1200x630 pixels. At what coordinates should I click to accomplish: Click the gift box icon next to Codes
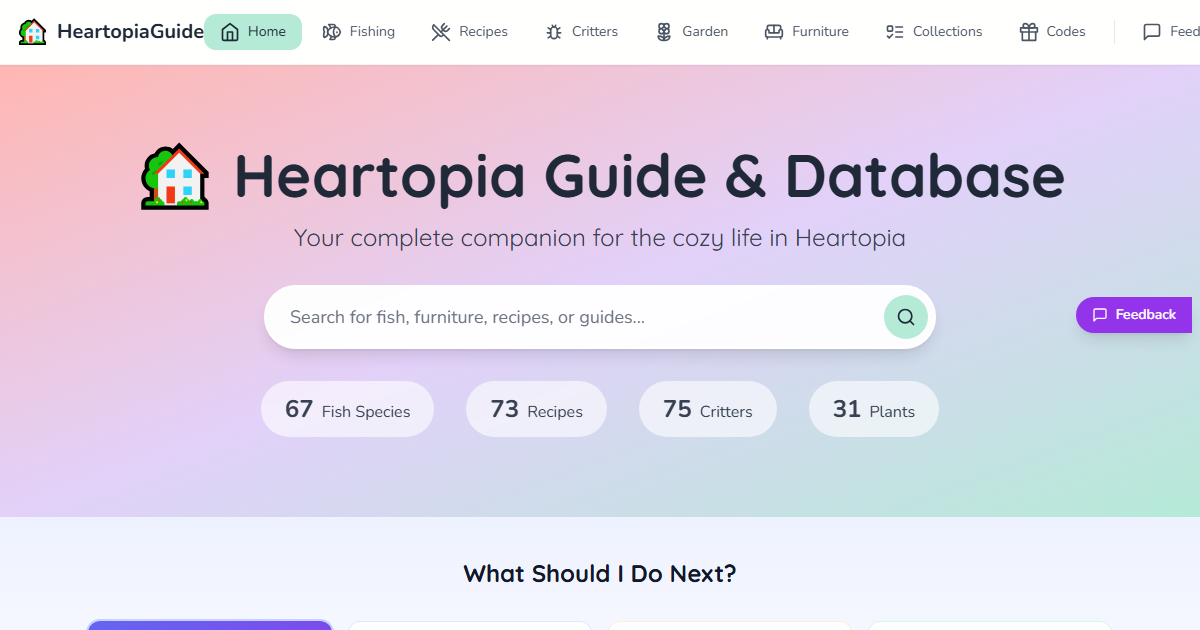1029,31
